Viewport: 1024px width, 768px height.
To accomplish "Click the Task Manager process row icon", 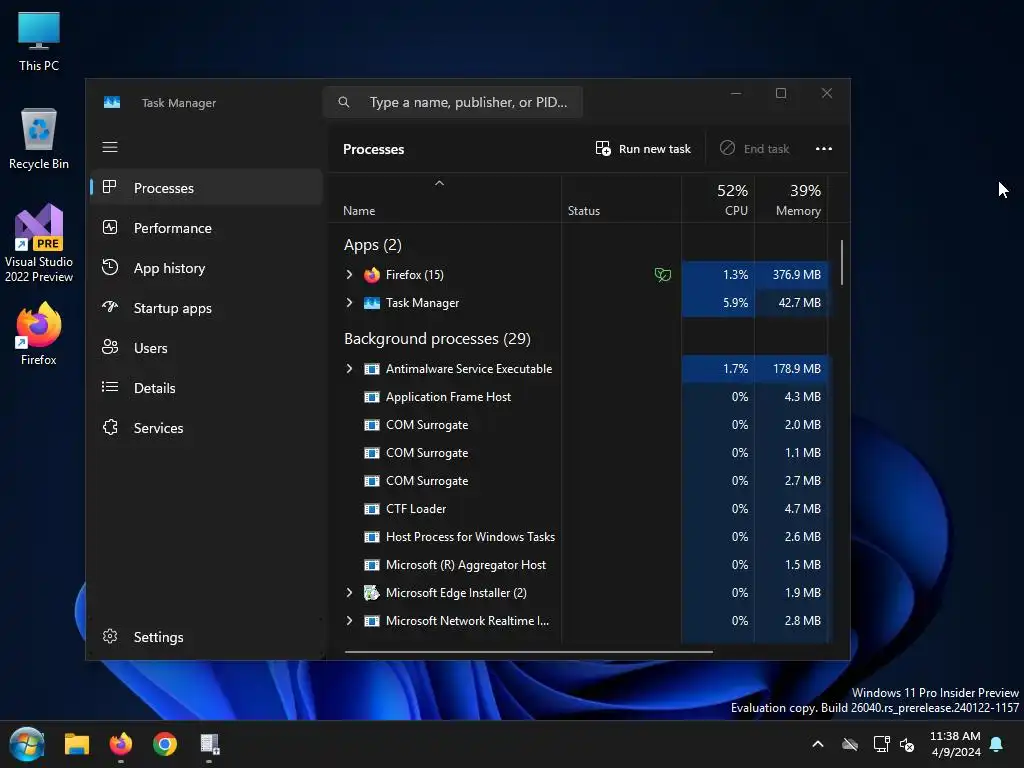I will 372,303.
